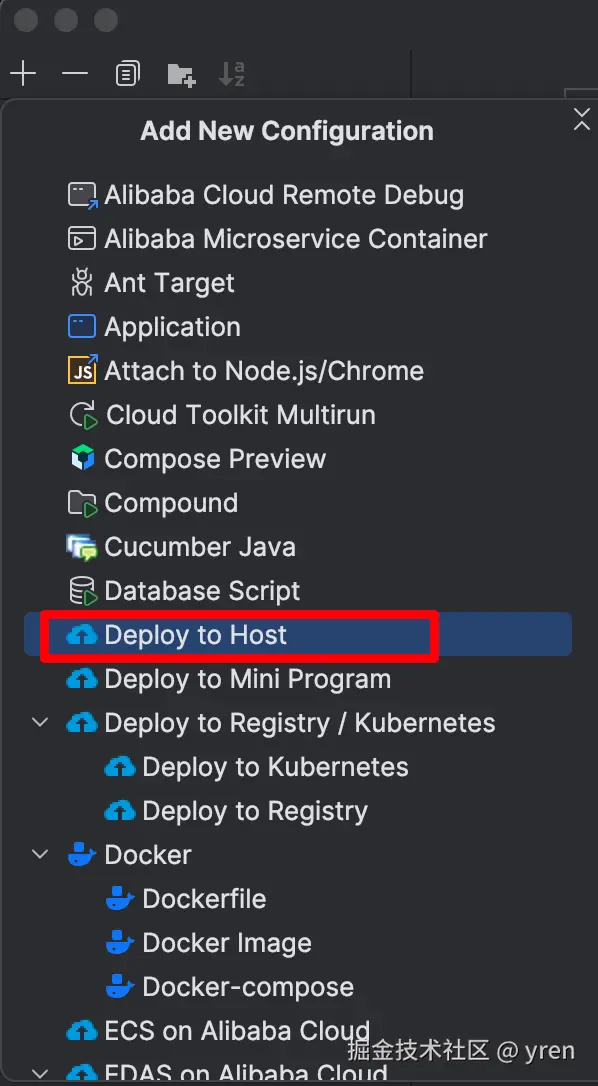Collapse the Docker group chevron

pos(41,855)
